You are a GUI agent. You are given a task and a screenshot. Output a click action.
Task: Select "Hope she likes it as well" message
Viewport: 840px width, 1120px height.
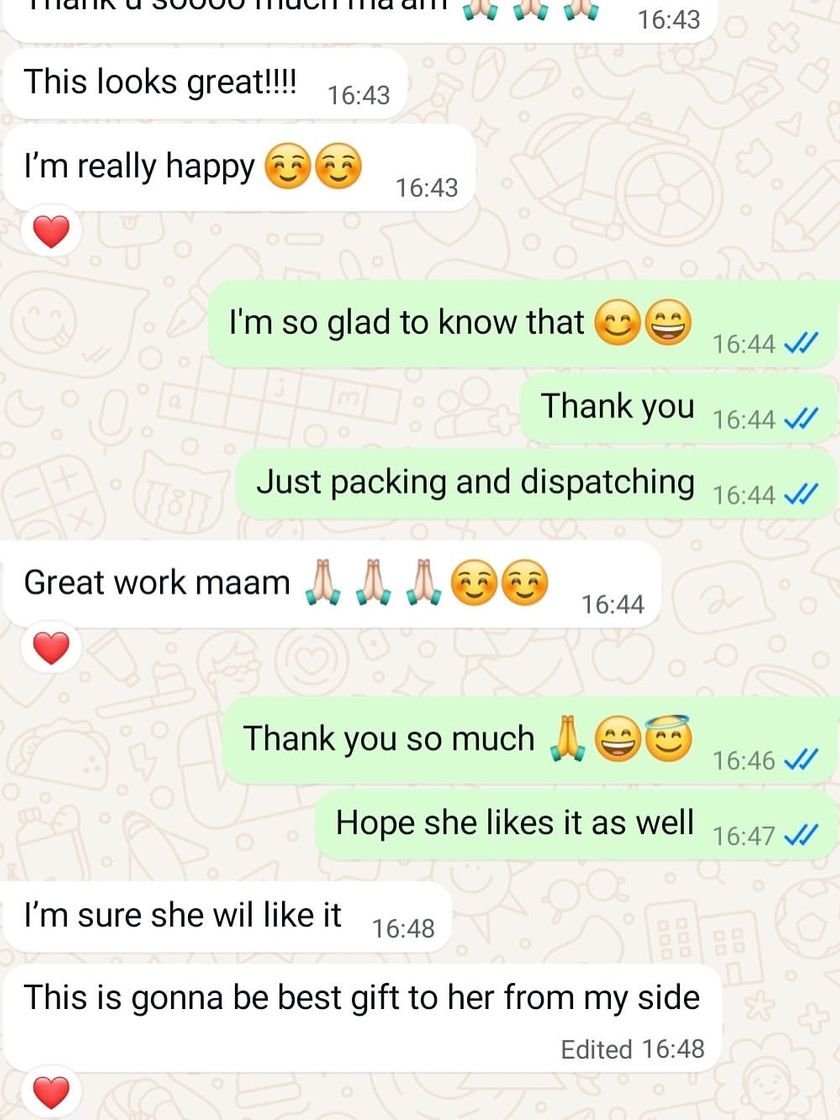[576, 824]
